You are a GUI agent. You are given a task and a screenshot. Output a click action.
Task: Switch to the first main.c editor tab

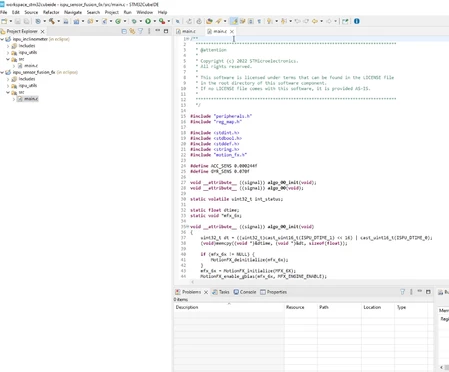(x=186, y=31)
